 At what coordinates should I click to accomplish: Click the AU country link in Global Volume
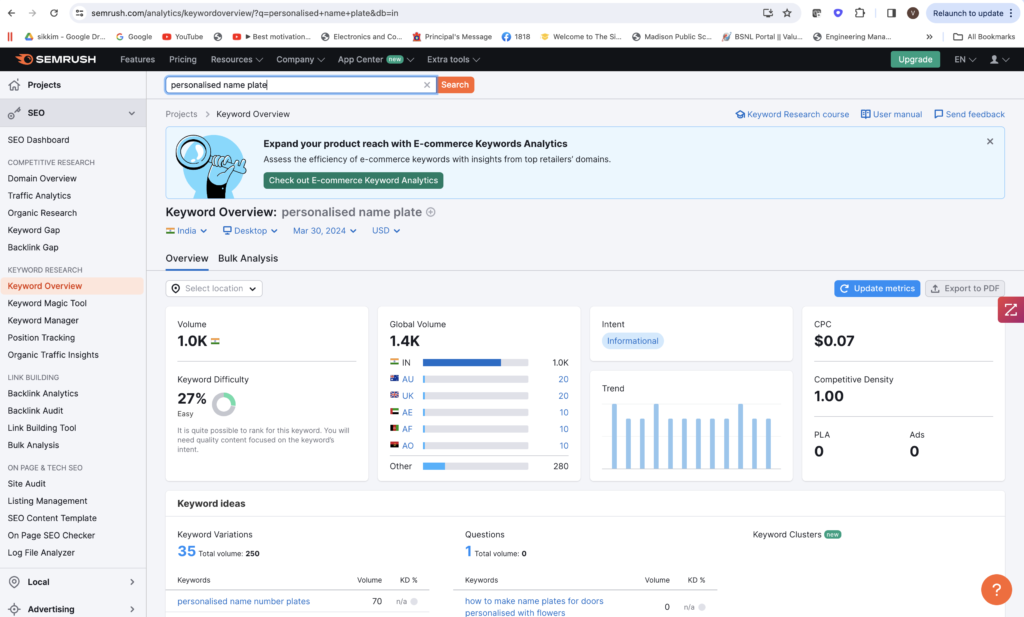pyautogui.click(x=408, y=379)
